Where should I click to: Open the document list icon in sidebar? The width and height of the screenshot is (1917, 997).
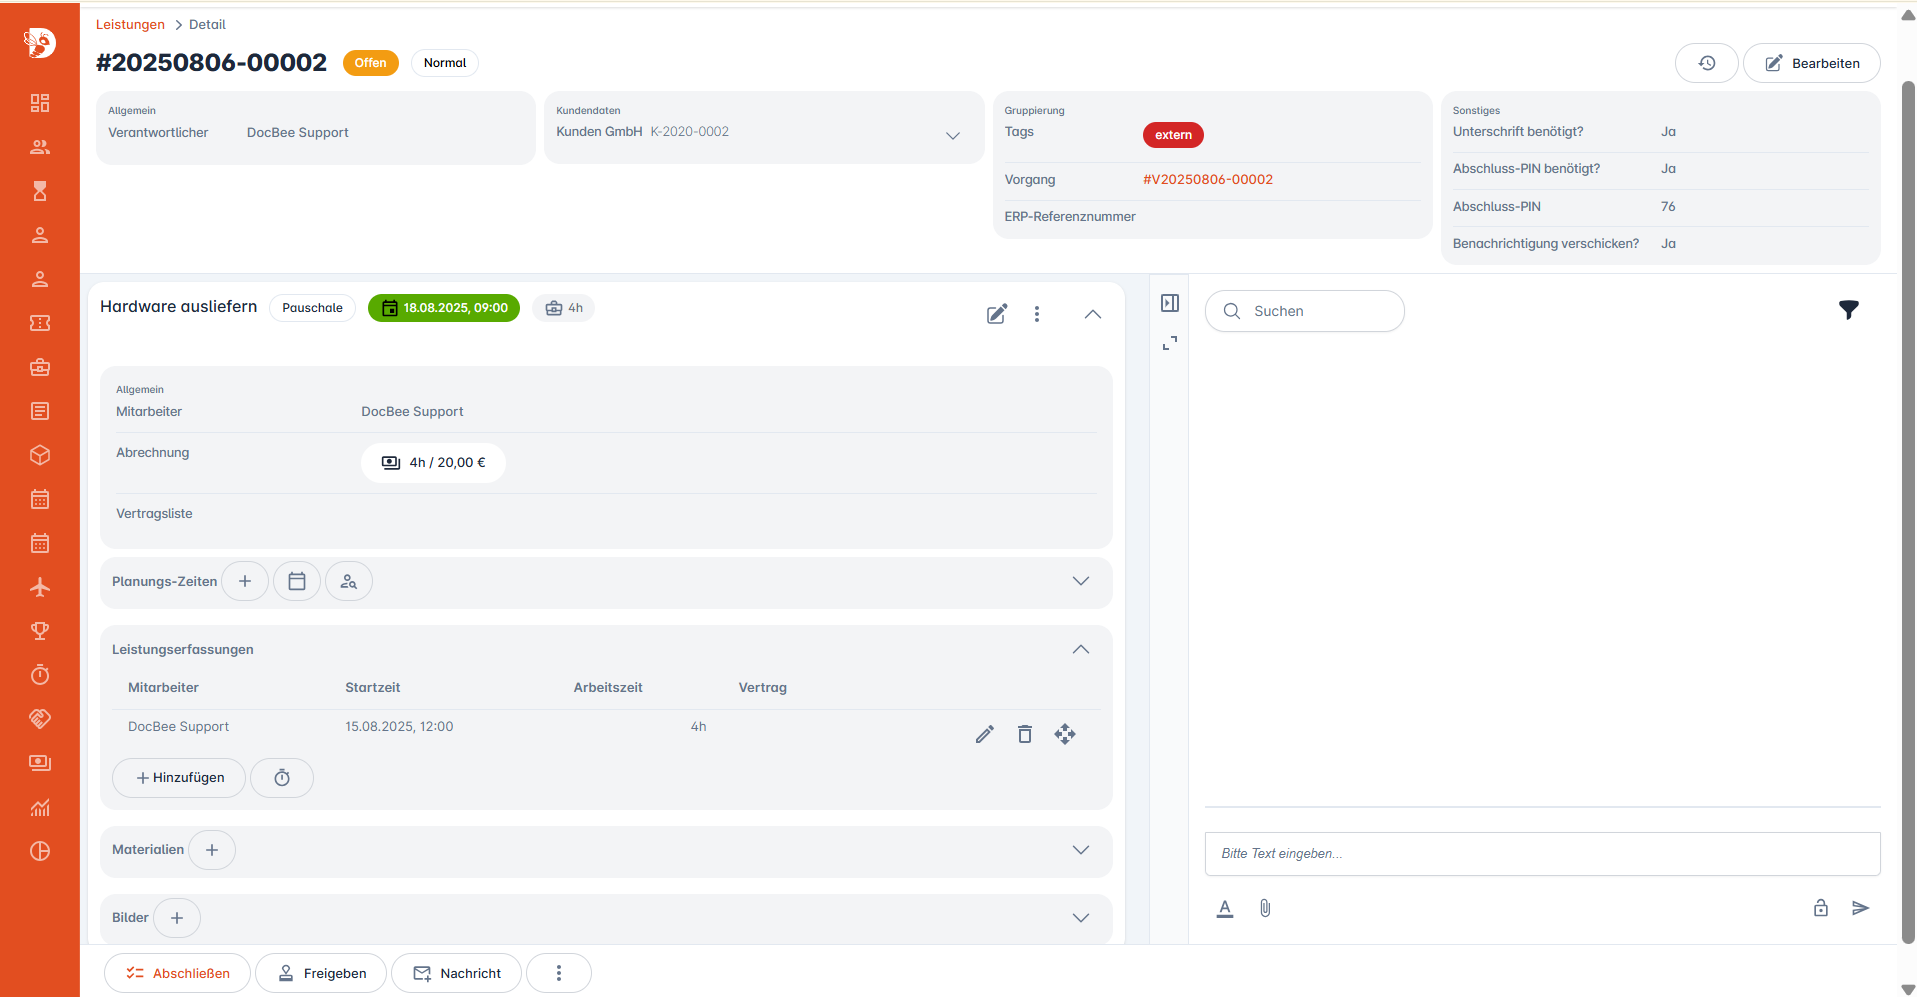40,411
